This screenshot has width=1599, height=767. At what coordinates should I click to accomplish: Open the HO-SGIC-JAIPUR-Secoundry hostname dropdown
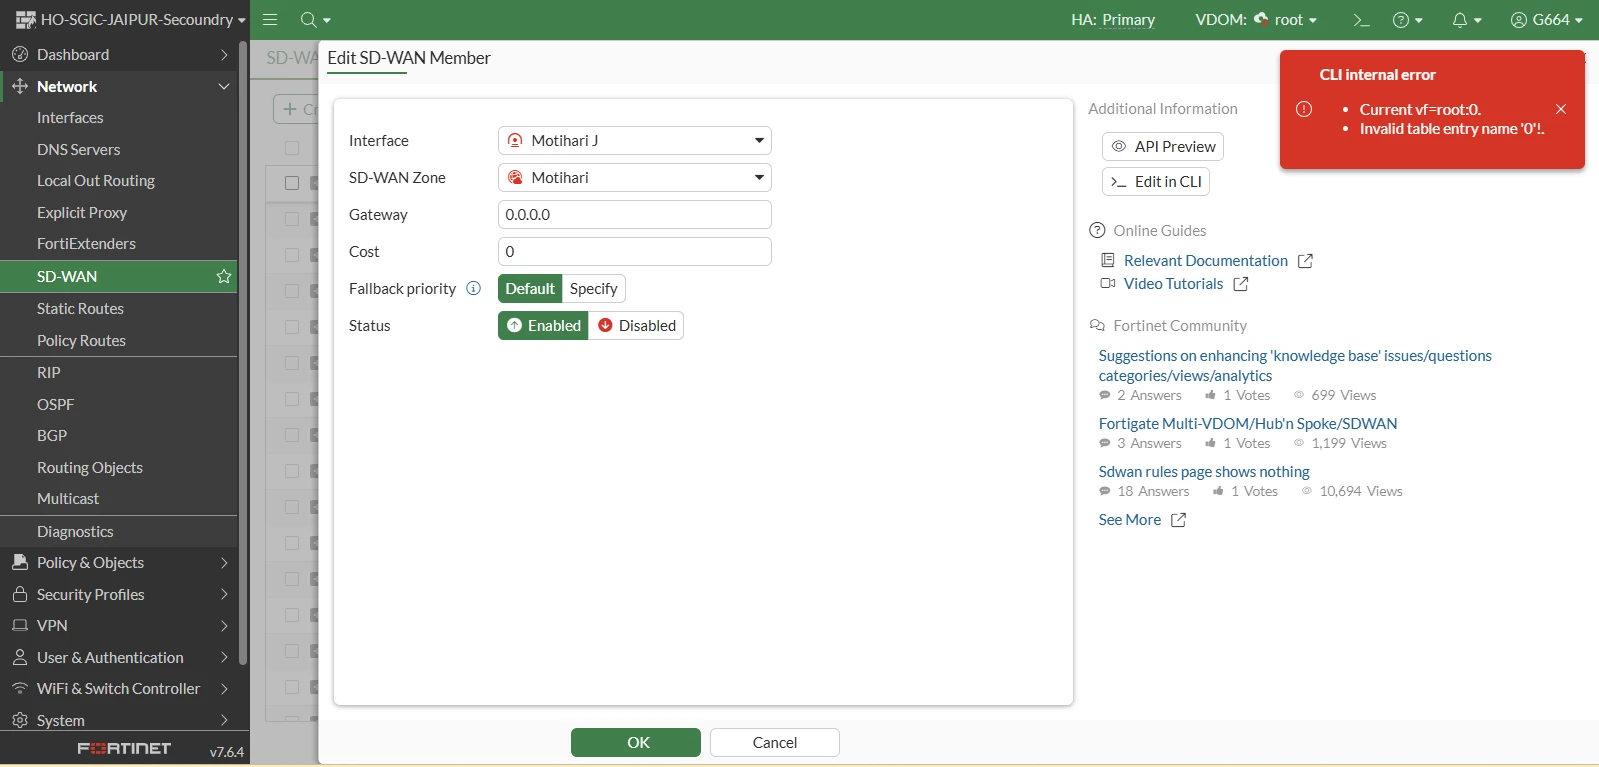(x=130, y=20)
